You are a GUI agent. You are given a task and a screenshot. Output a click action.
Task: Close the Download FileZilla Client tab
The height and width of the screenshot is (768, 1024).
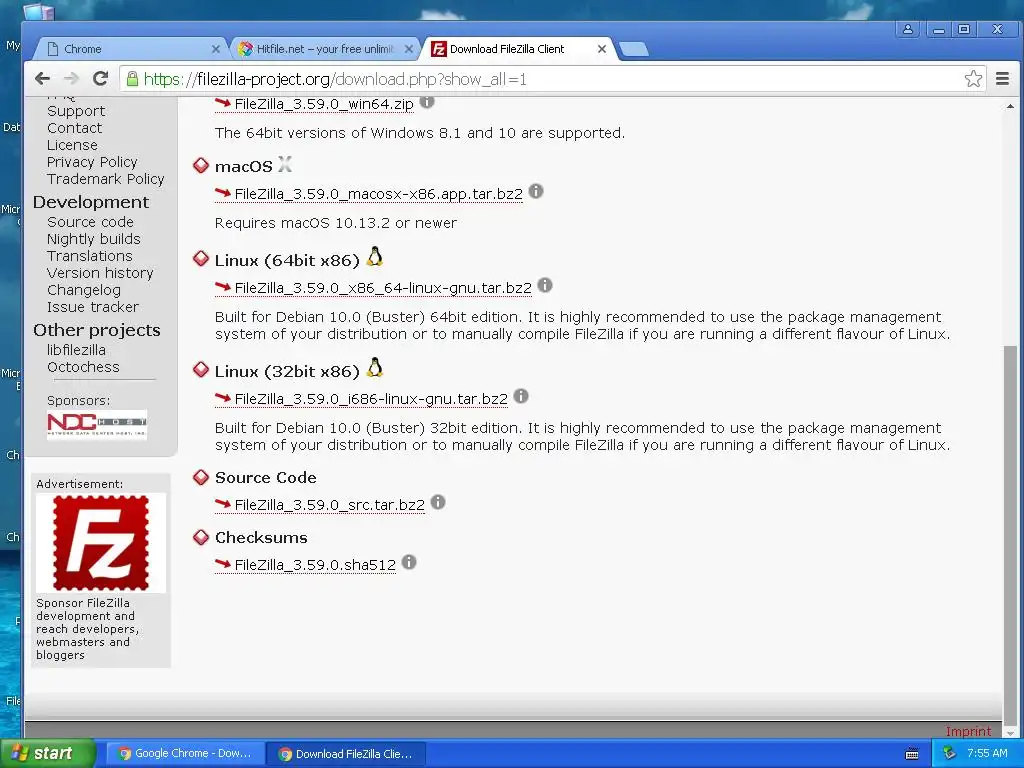601,49
